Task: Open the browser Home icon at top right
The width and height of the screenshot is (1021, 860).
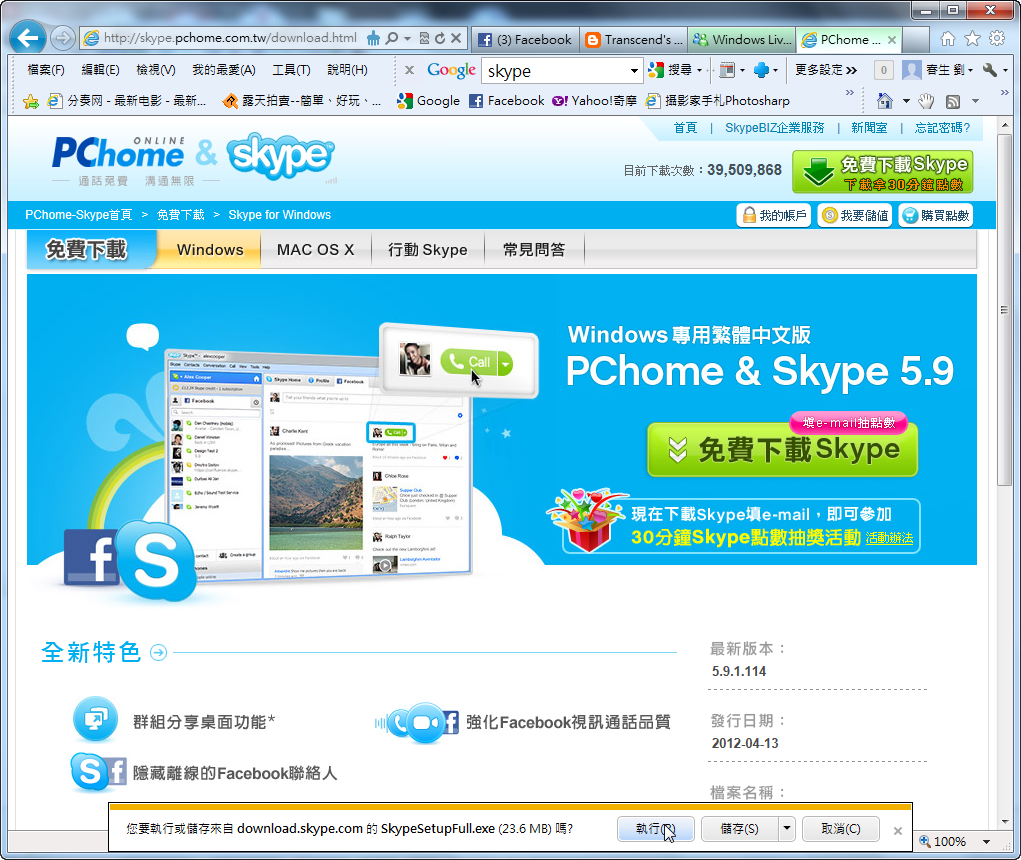Action: click(x=948, y=38)
